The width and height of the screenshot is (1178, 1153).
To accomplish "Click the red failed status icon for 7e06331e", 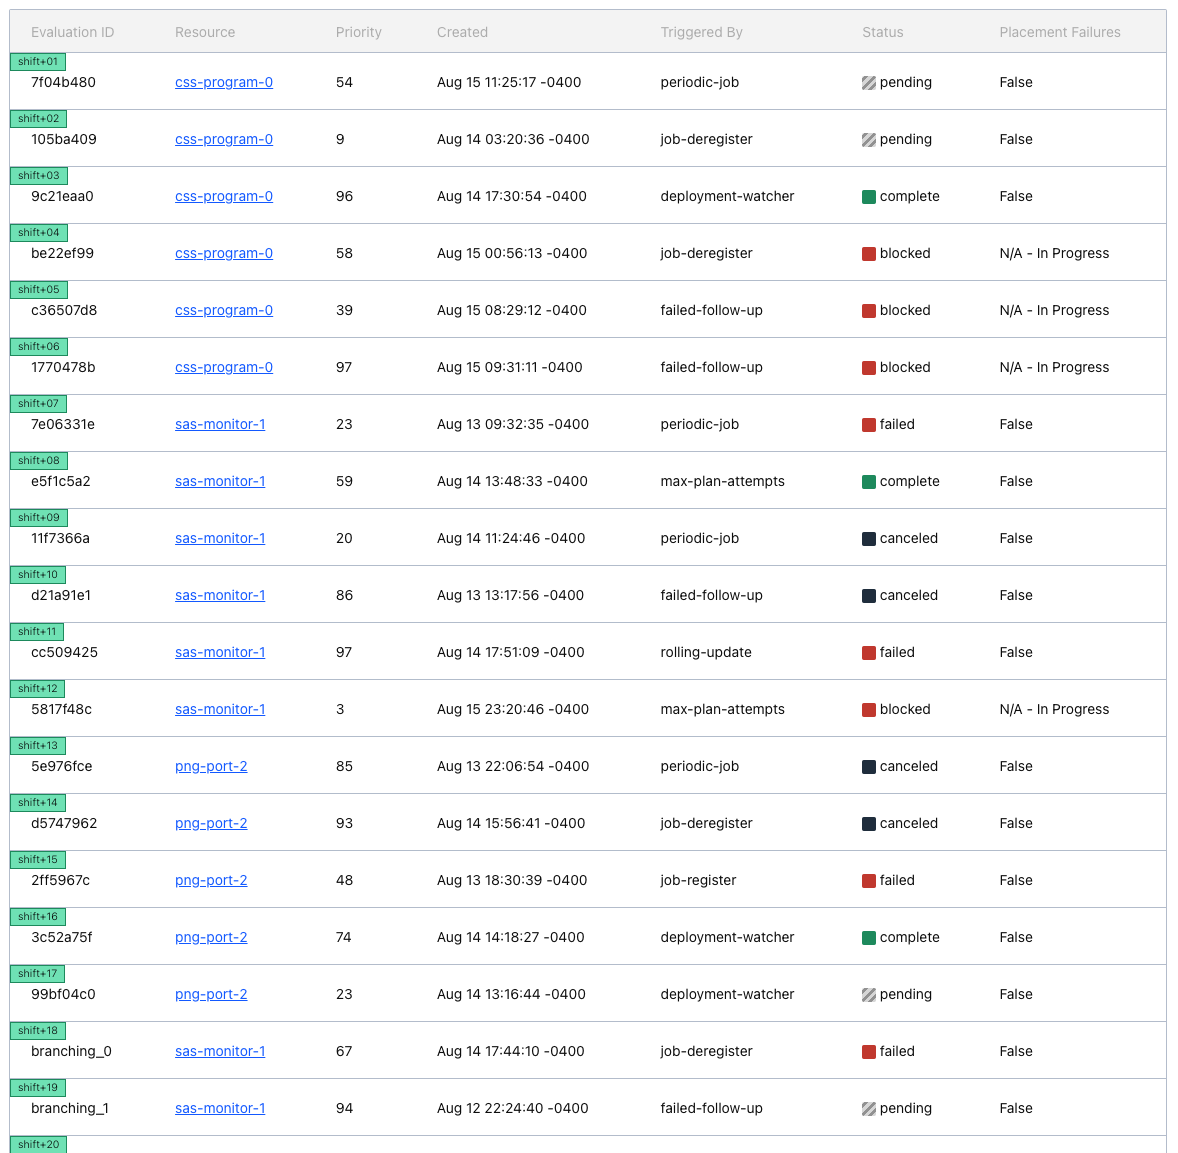I will (868, 425).
